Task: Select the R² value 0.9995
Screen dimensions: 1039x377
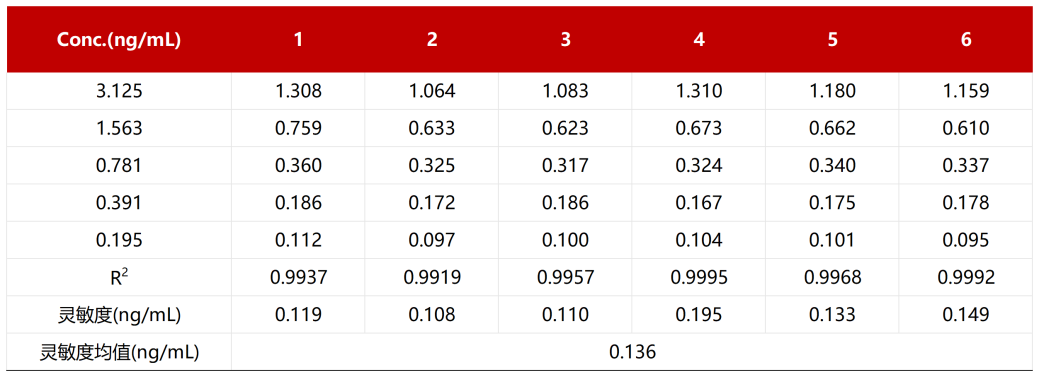Action: point(699,277)
